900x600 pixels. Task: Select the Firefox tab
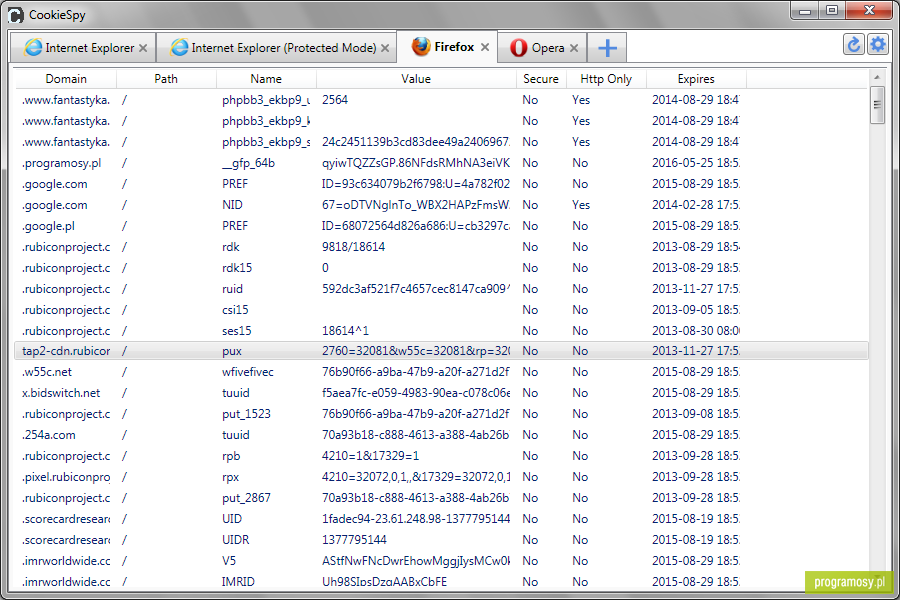point(447,47)
